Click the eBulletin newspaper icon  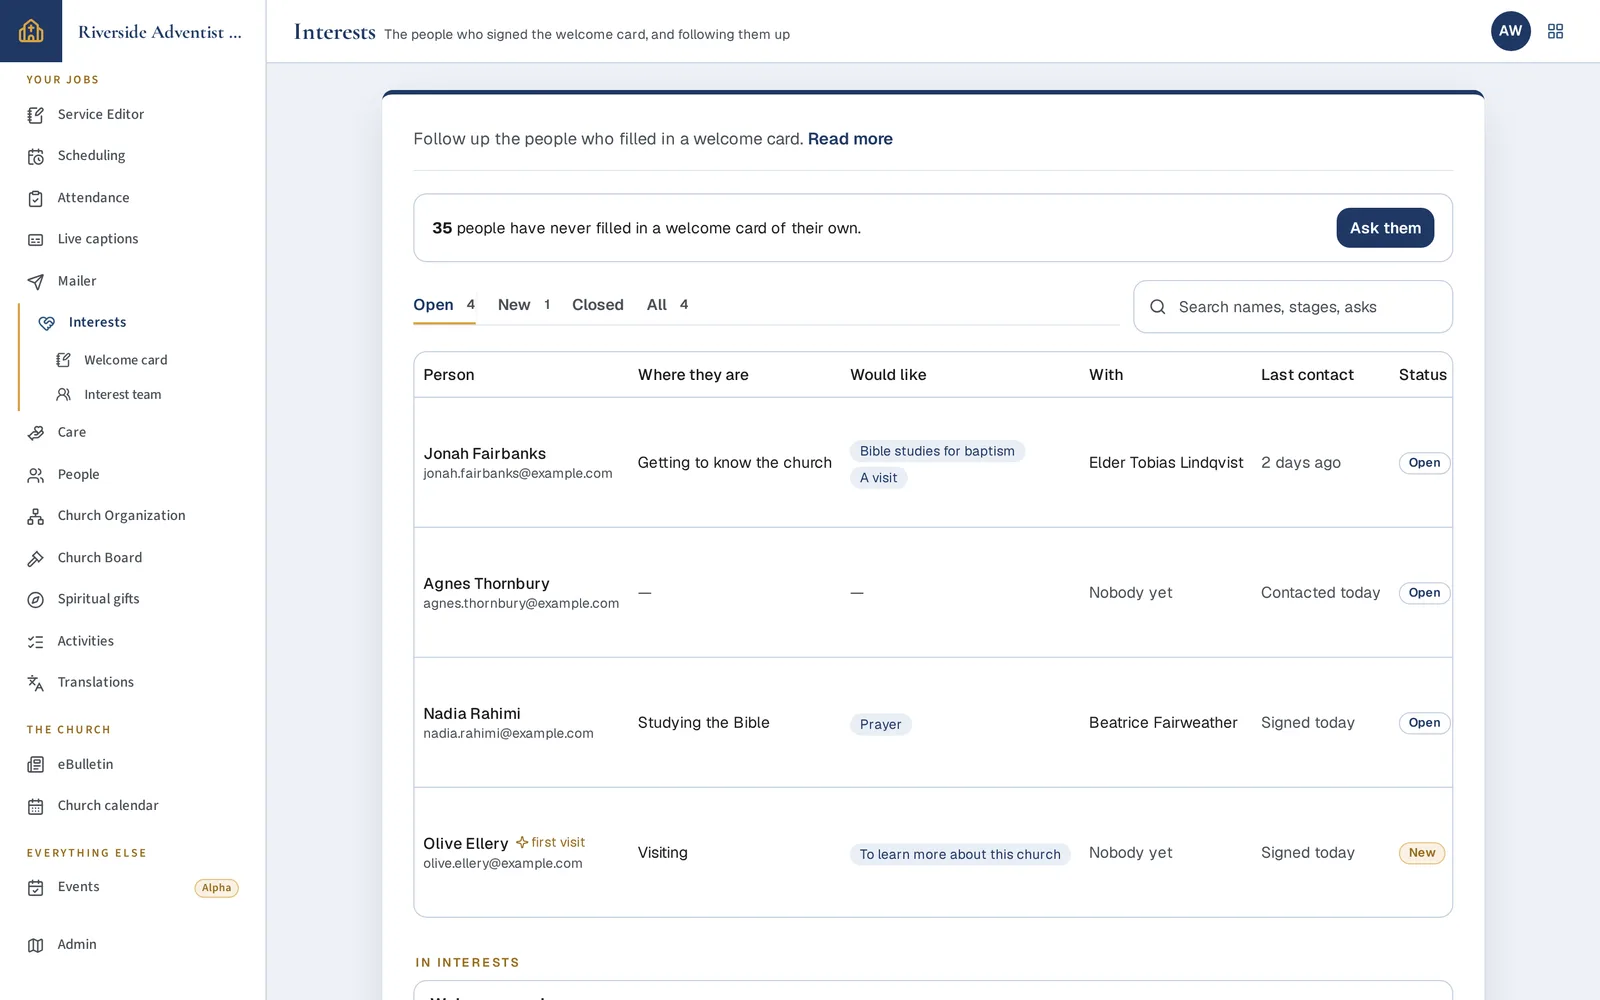(36, 765)
